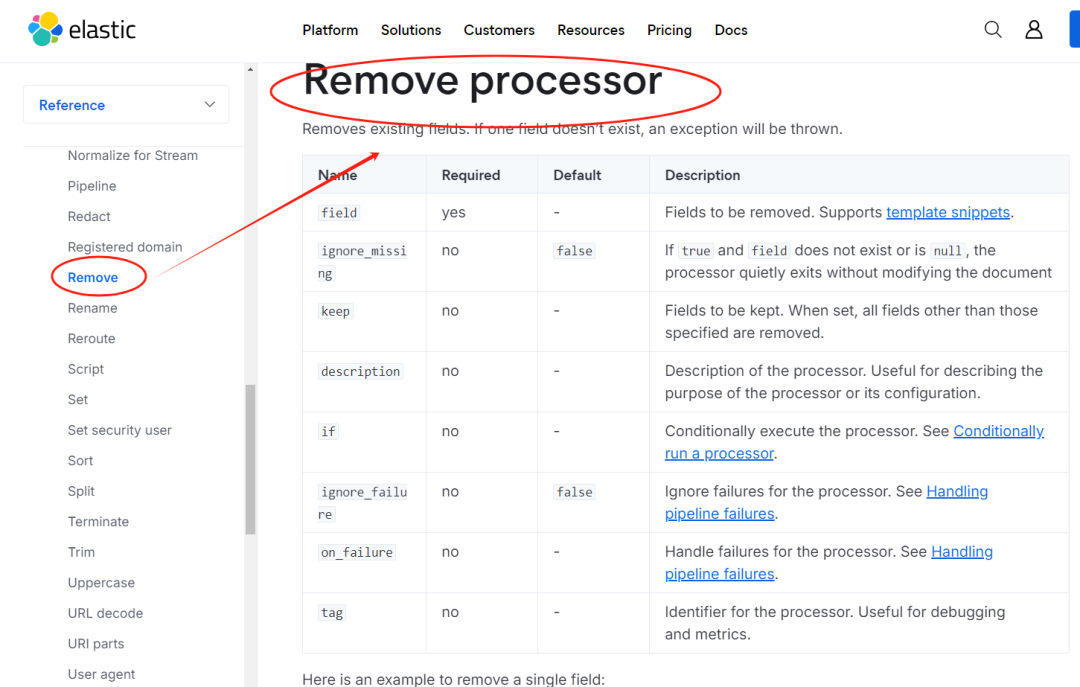Image resolution: width=1080 pixels, height=687 pixels.
Task: Open the Platform menu
Action: [330, 30]
